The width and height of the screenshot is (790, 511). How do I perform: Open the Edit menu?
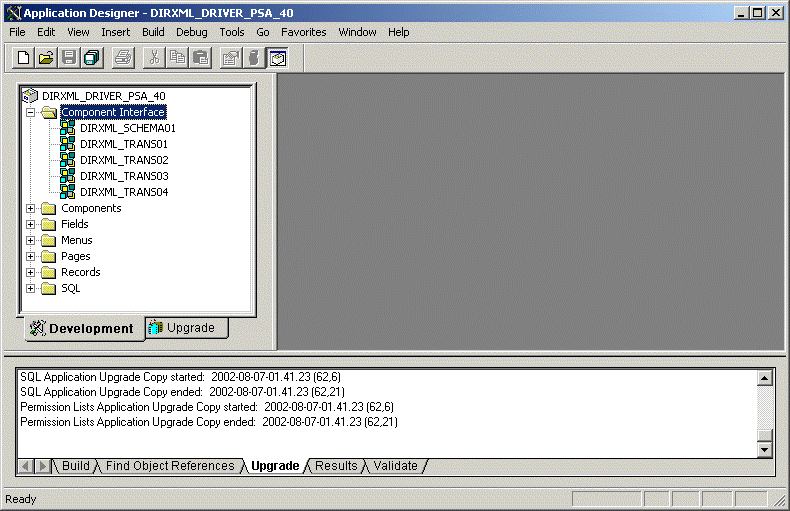point(46,32)
